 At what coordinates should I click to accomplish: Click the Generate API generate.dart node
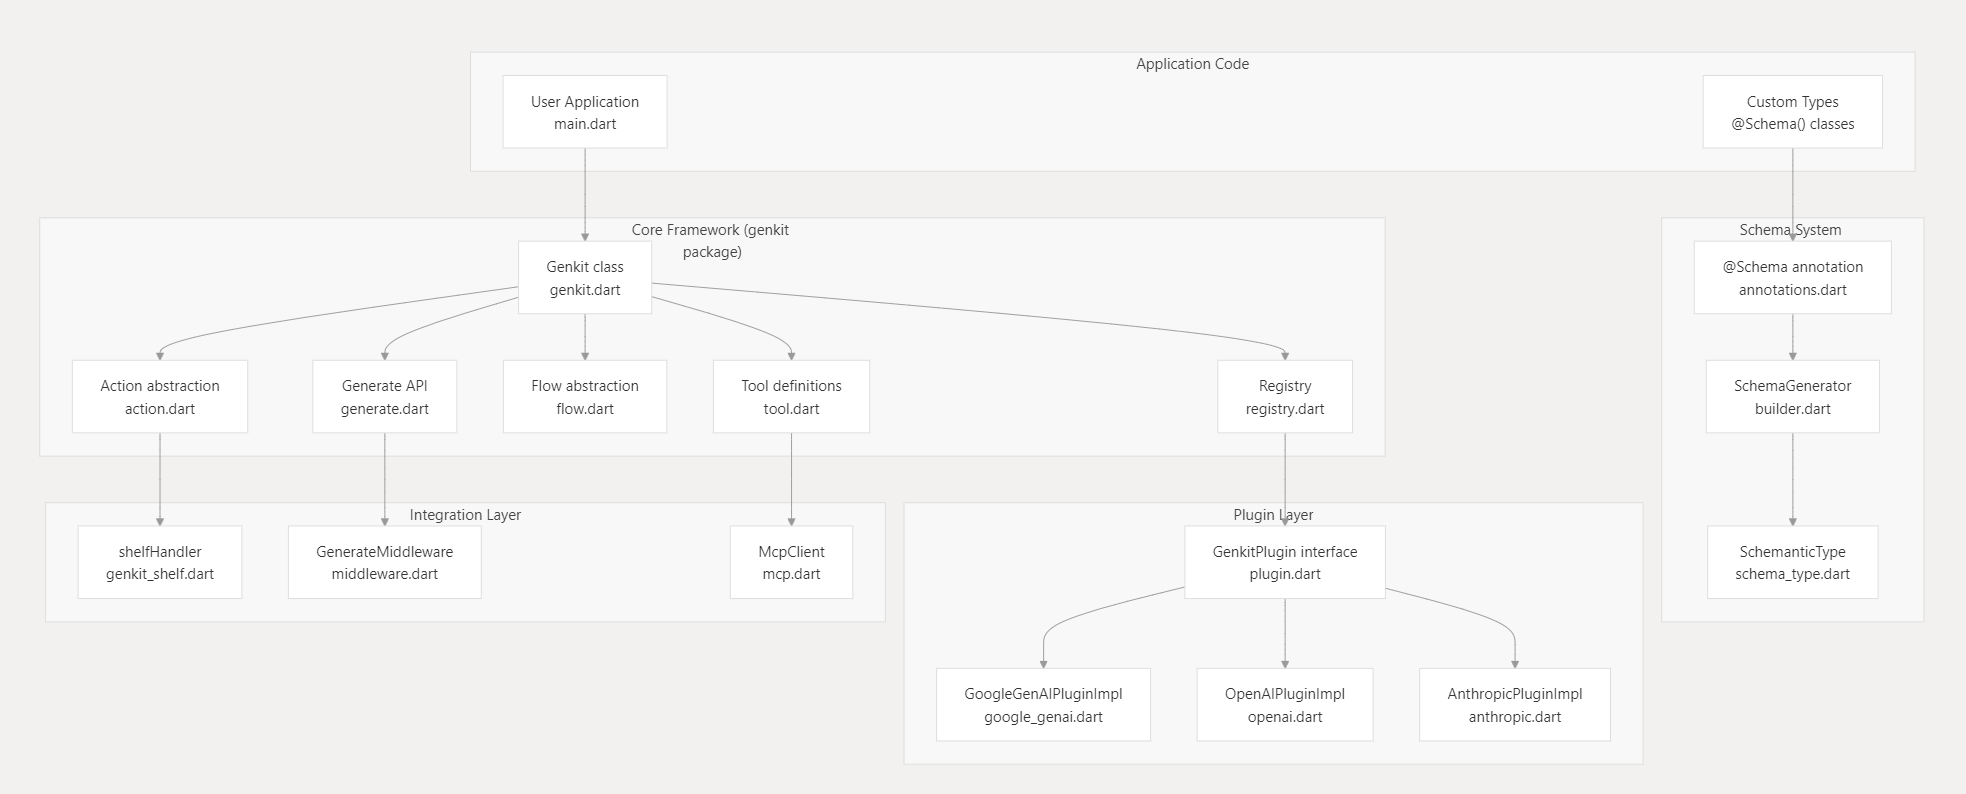[384, 397]
